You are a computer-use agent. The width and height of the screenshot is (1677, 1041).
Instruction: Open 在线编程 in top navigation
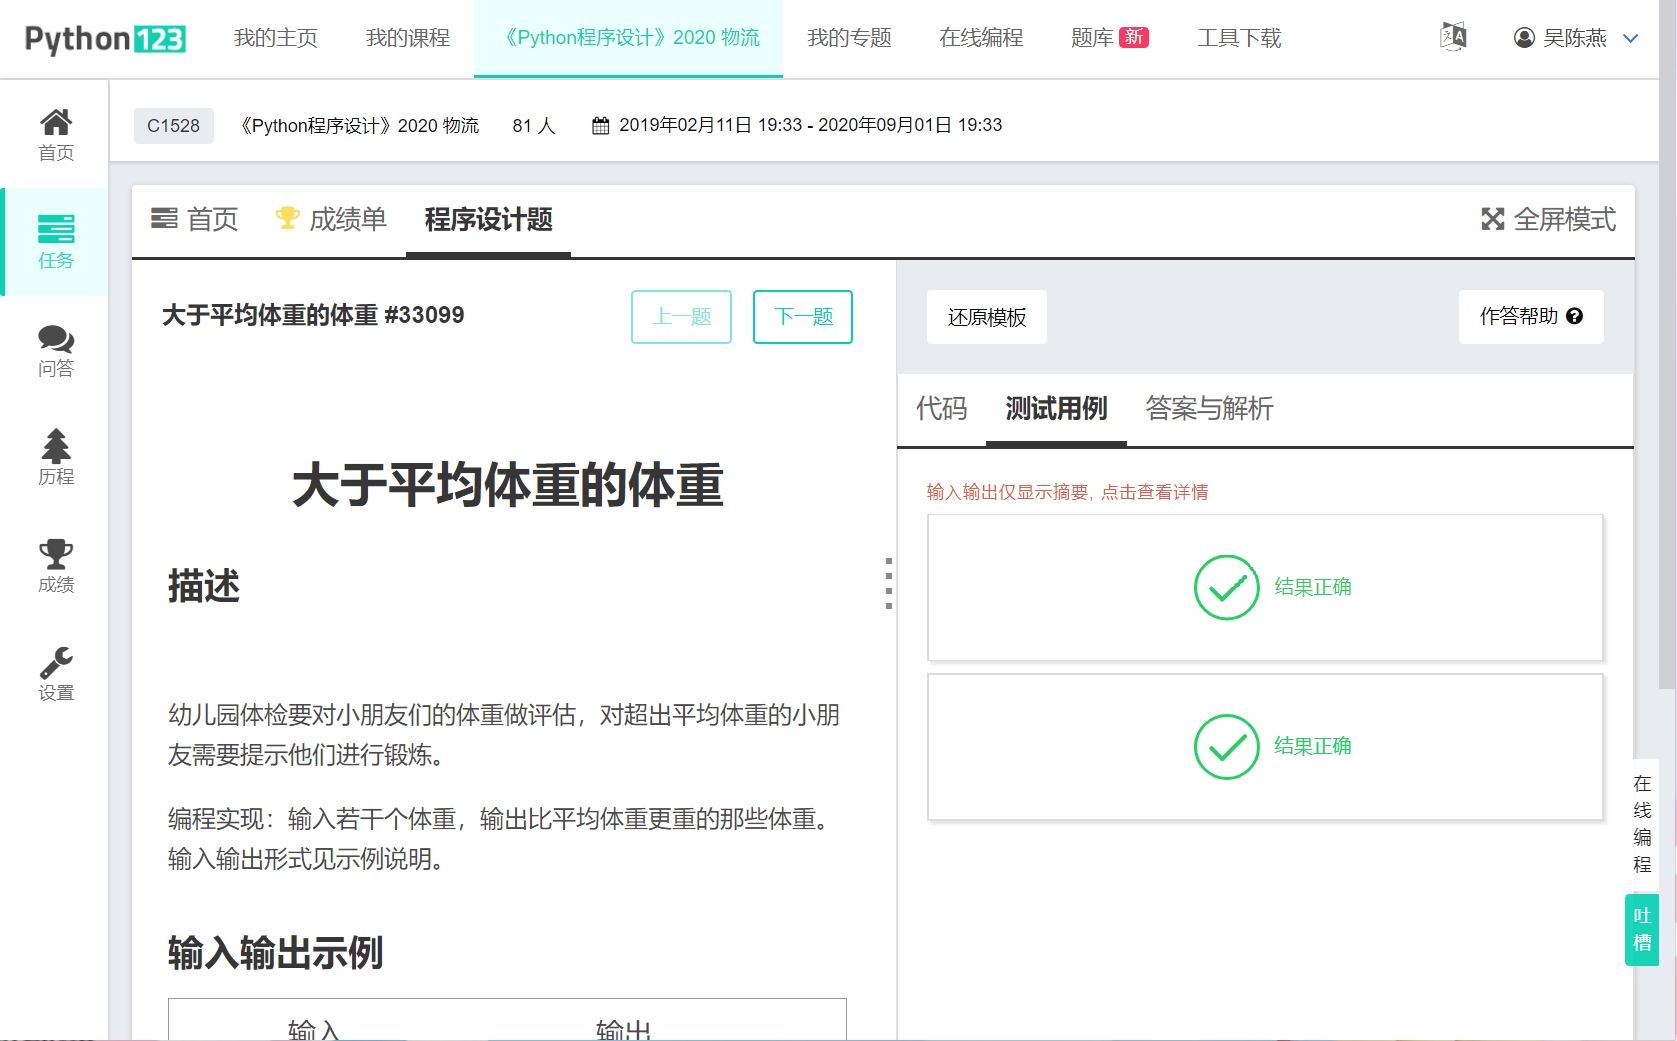coord(982,38)
